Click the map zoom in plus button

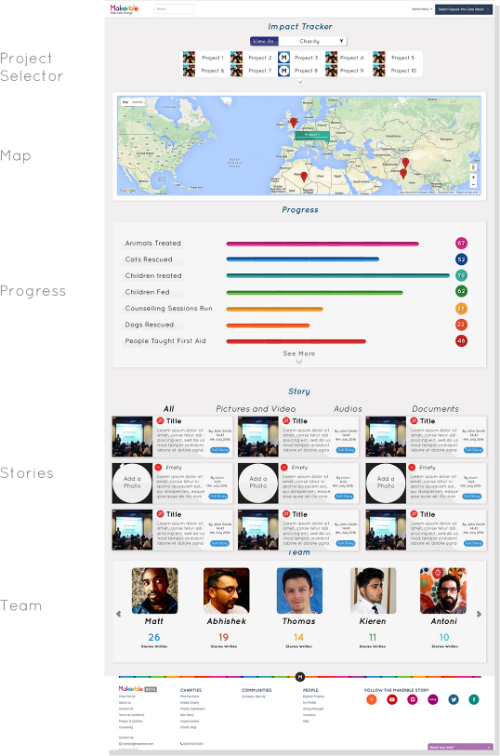point(473,177)
